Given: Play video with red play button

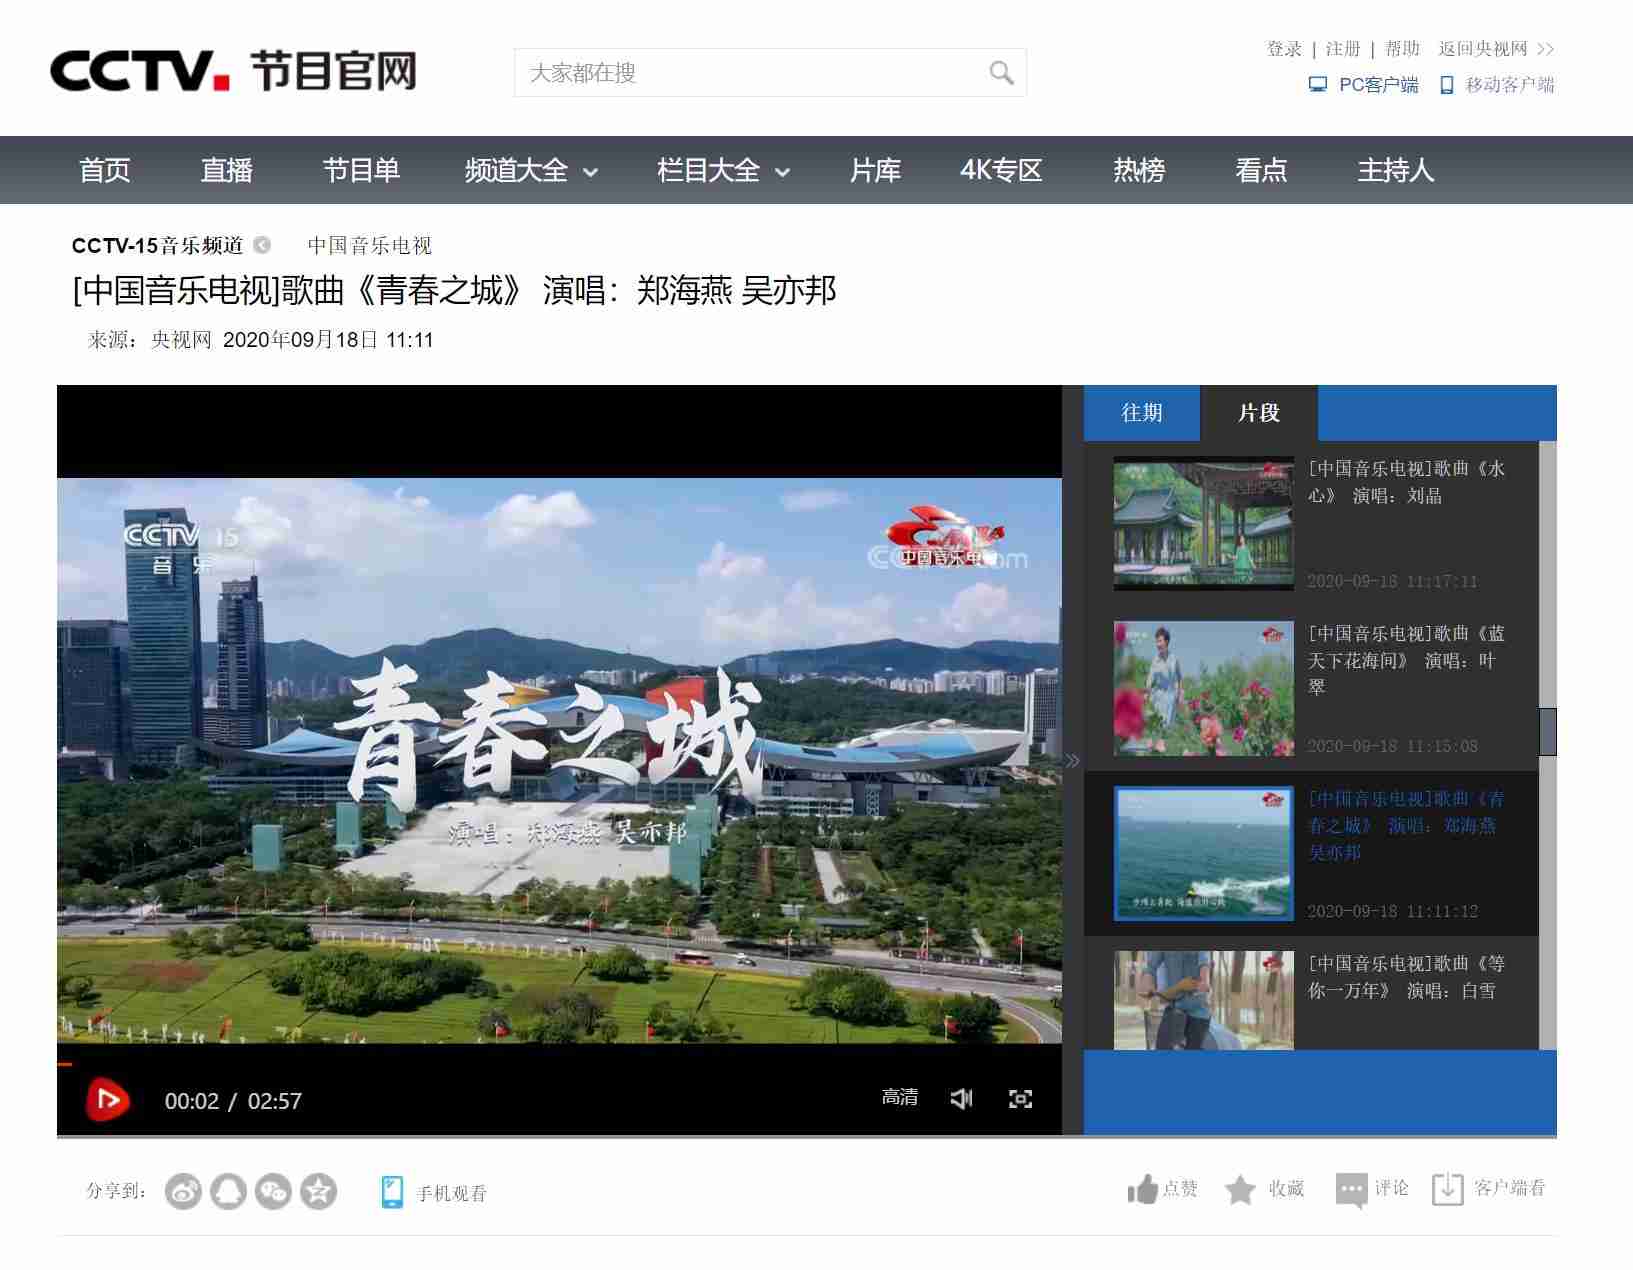Looking at the screenshot, I should coord(108,1100).
